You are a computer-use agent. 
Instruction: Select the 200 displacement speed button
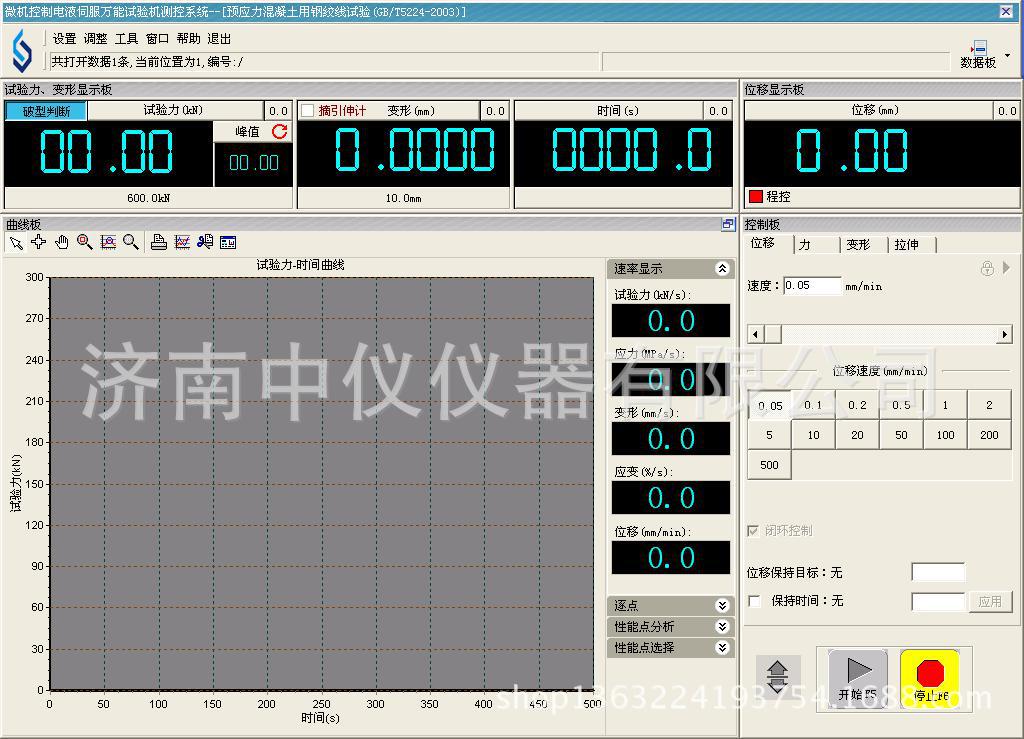point(989,435)
